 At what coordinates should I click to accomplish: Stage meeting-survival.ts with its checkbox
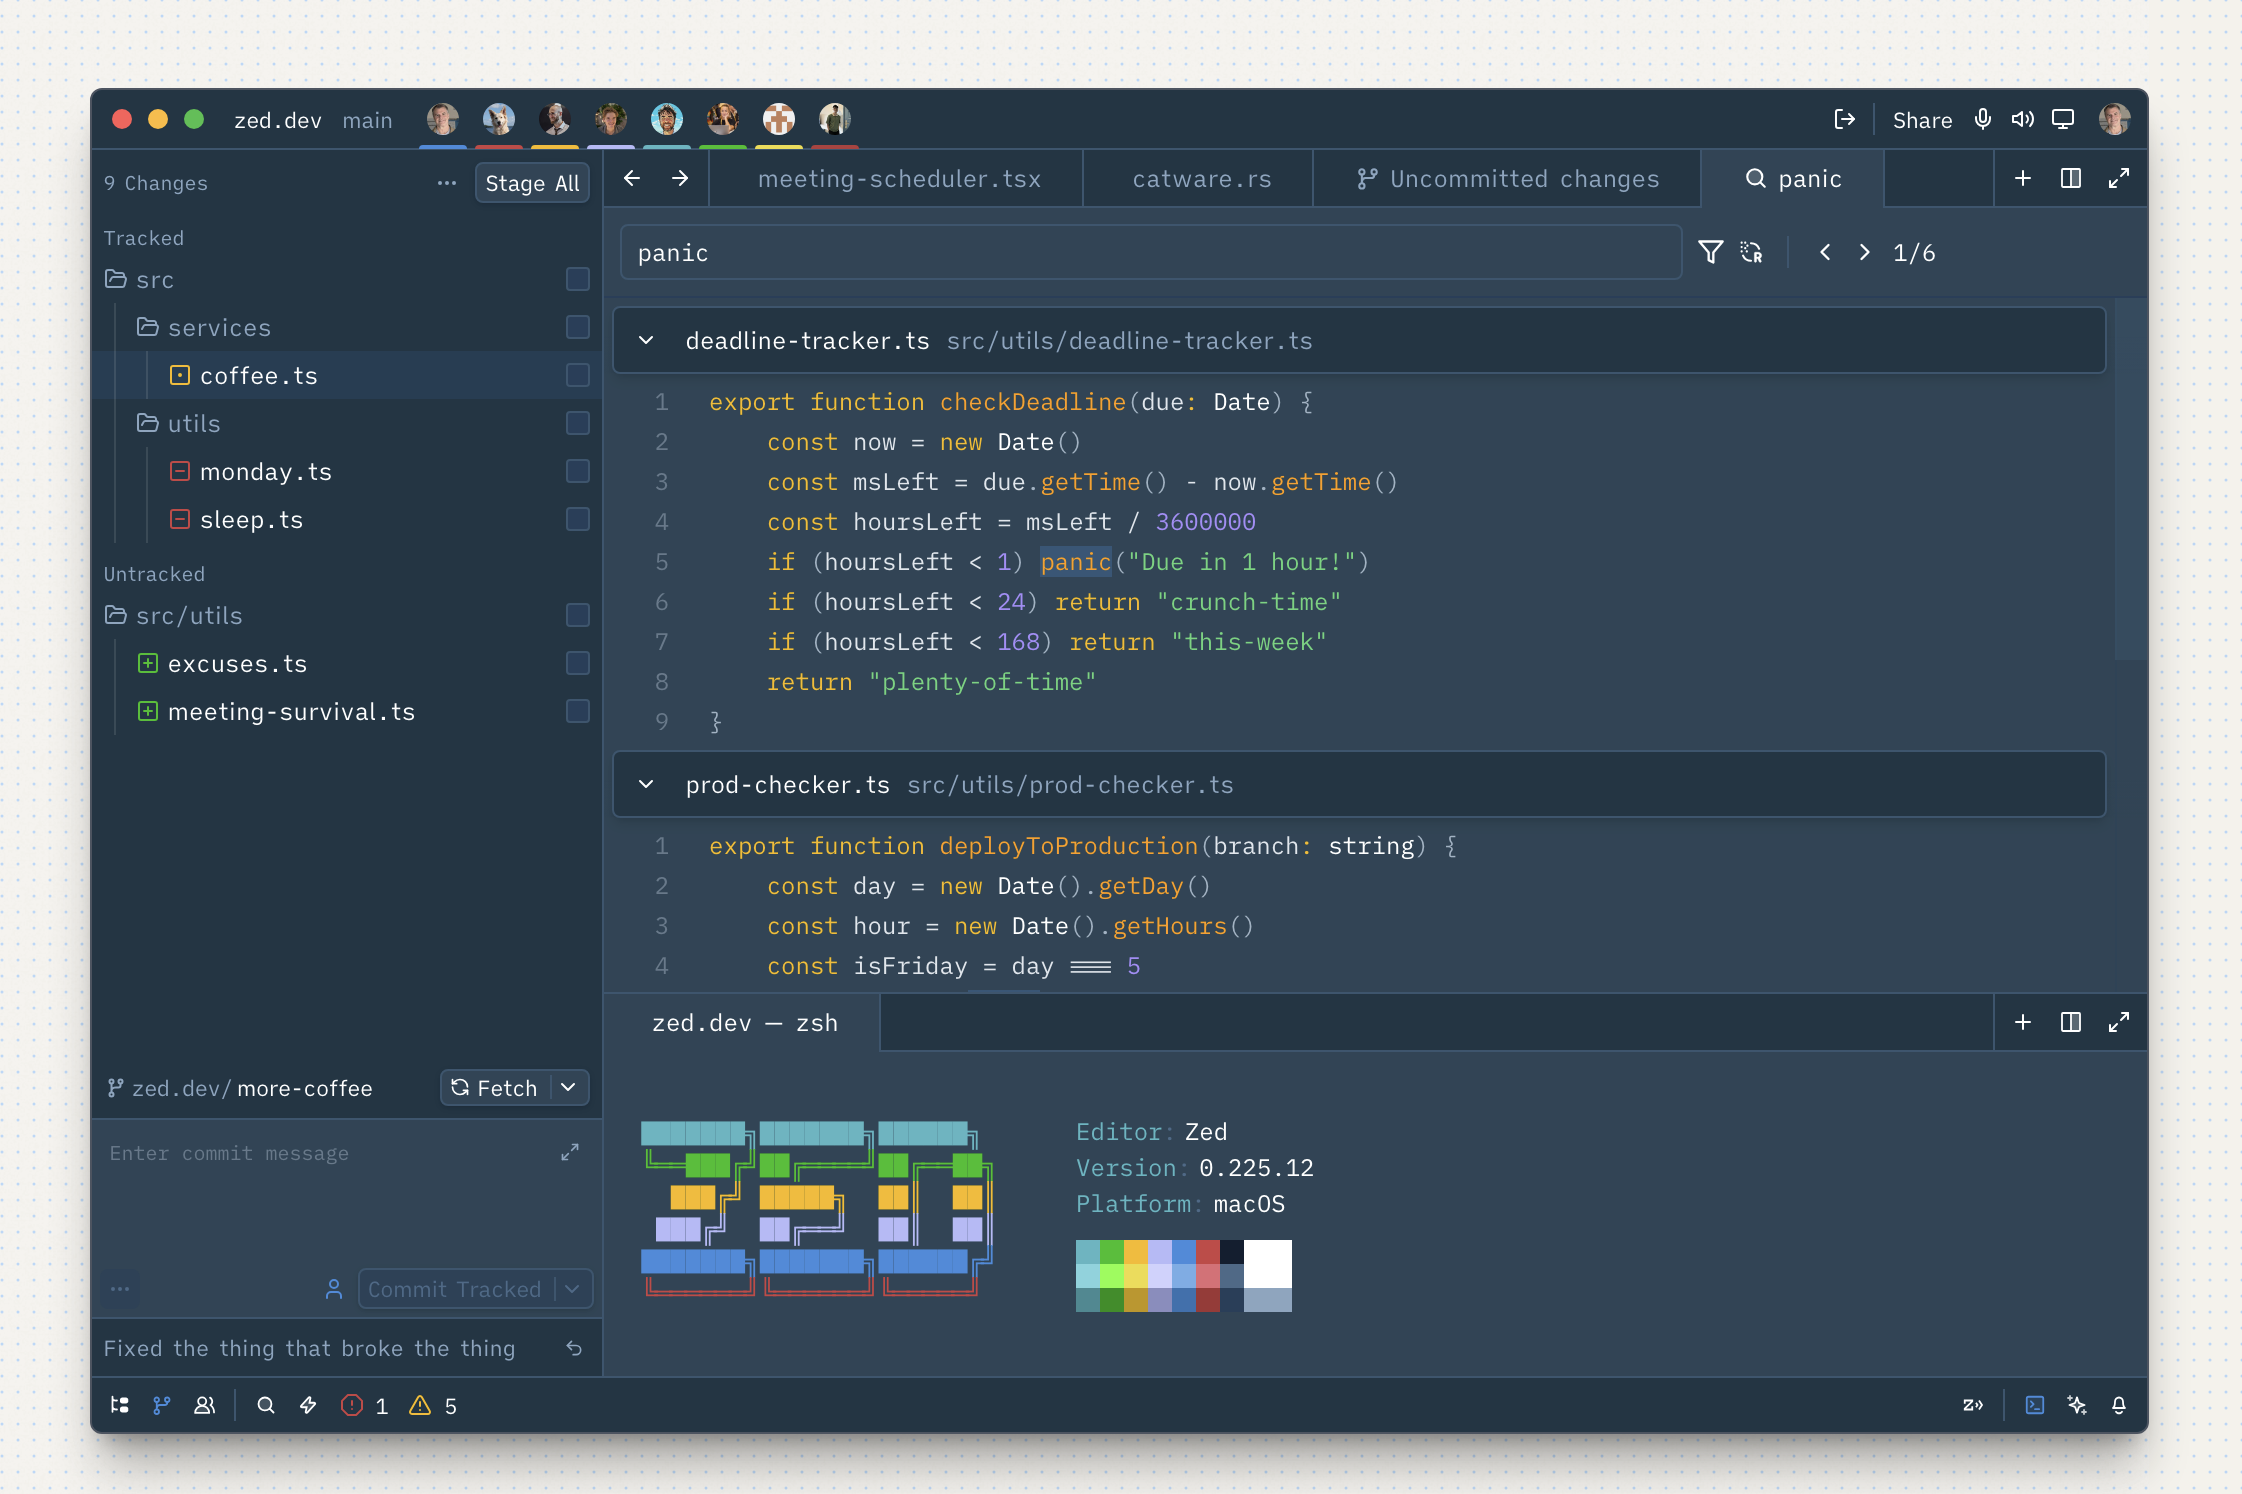coord(578,711)
